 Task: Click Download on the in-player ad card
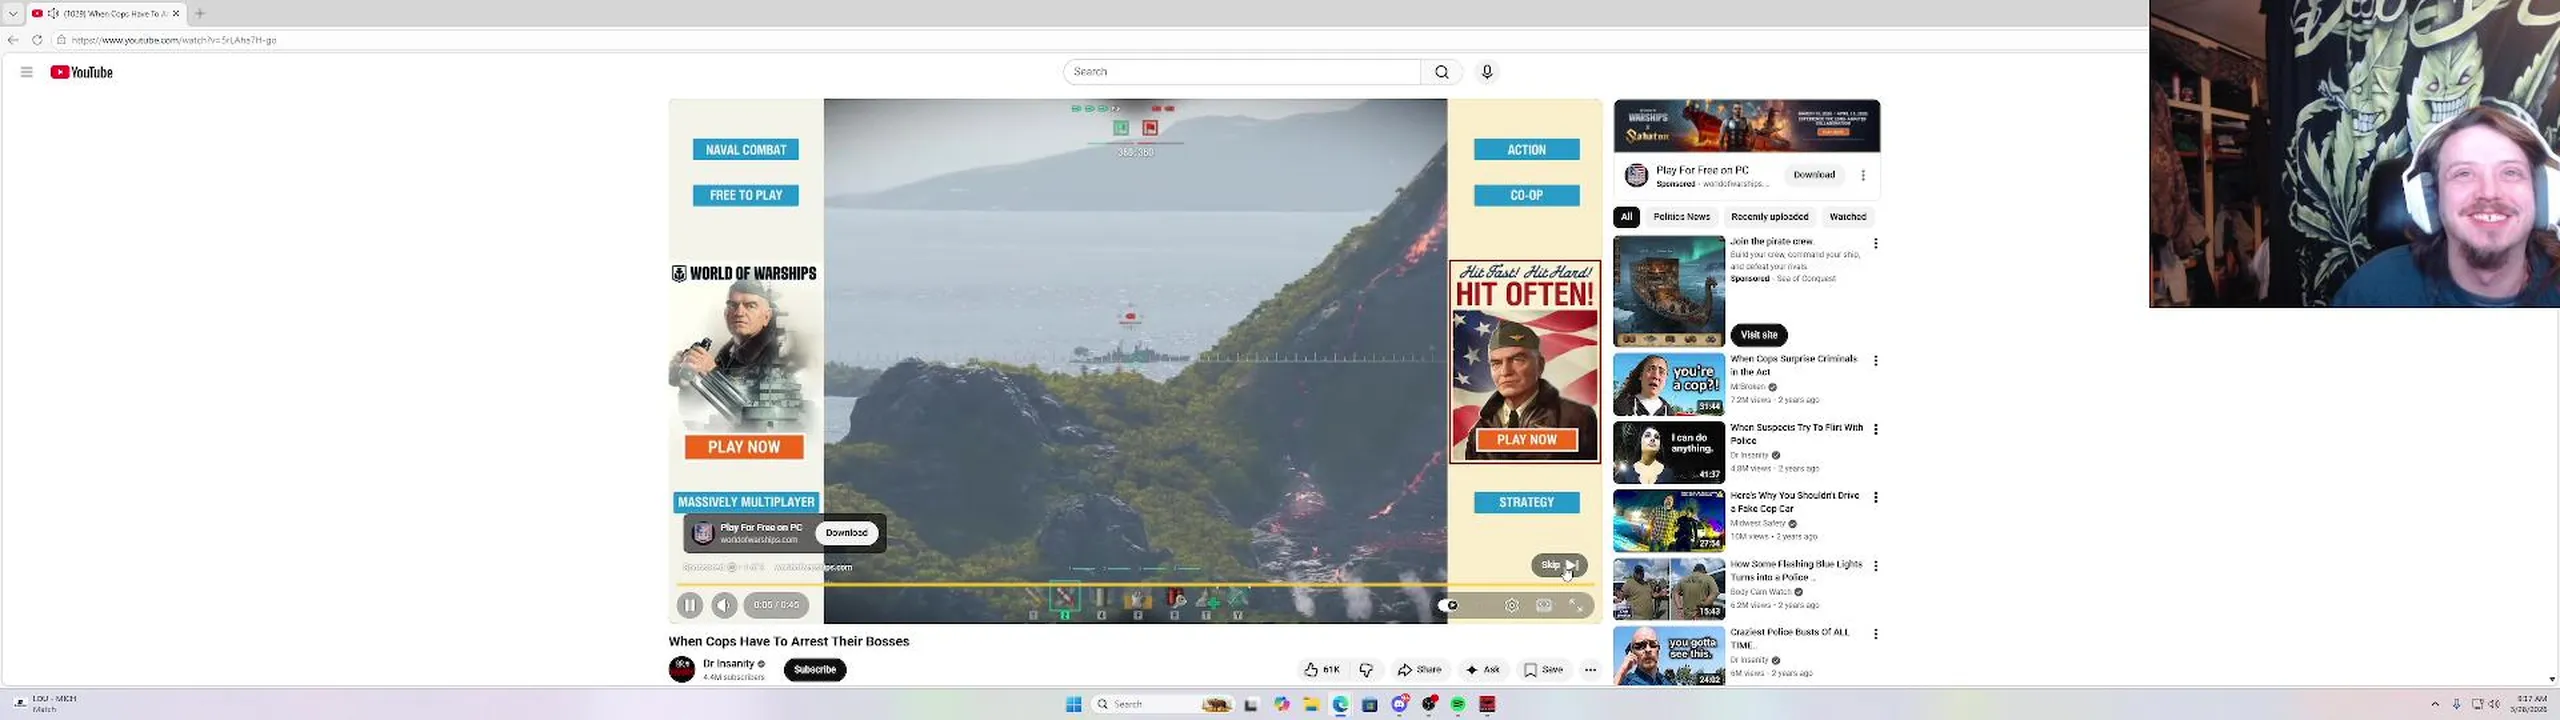pos(847,533)
